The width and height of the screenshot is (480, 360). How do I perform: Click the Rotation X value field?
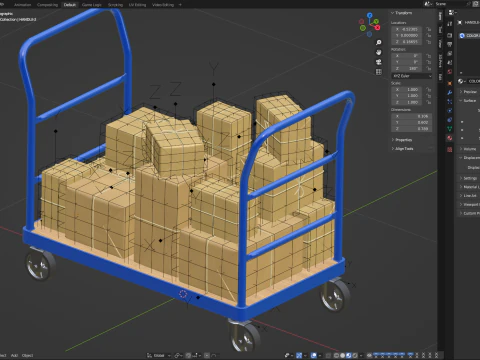coord(407,56)
